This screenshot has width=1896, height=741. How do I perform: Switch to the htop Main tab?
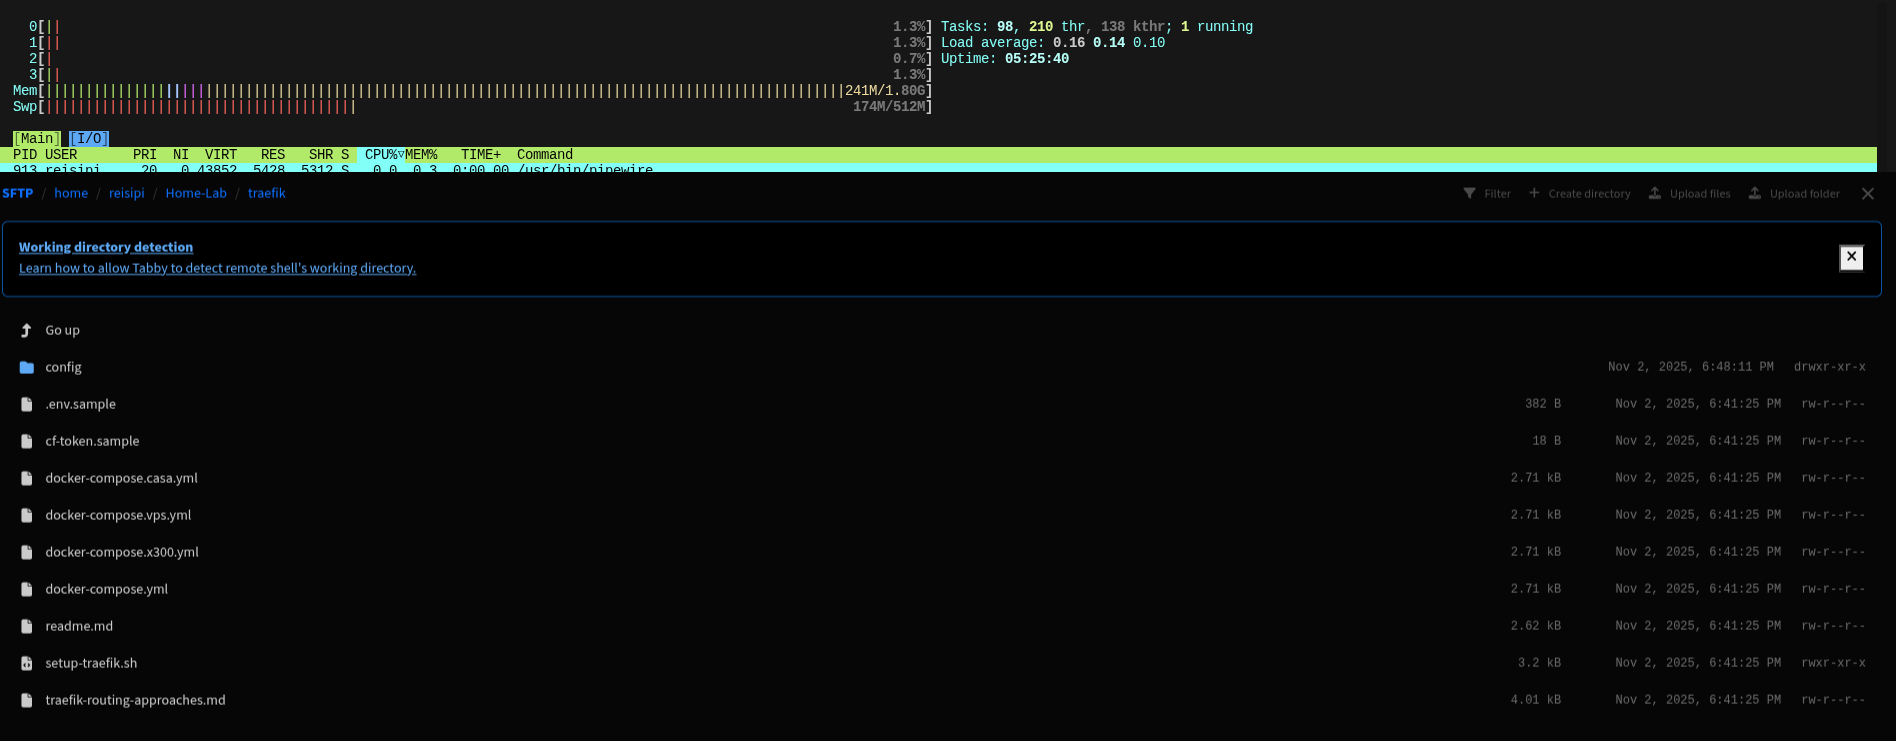37,139
